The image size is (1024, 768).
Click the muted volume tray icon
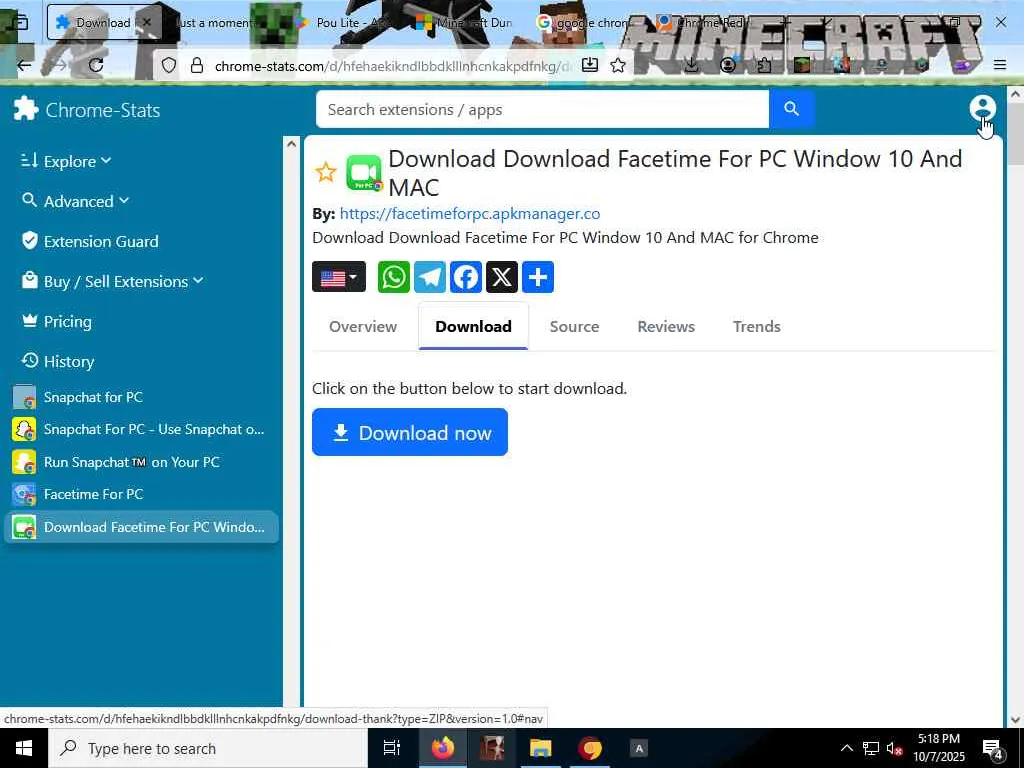click(895, 748)
